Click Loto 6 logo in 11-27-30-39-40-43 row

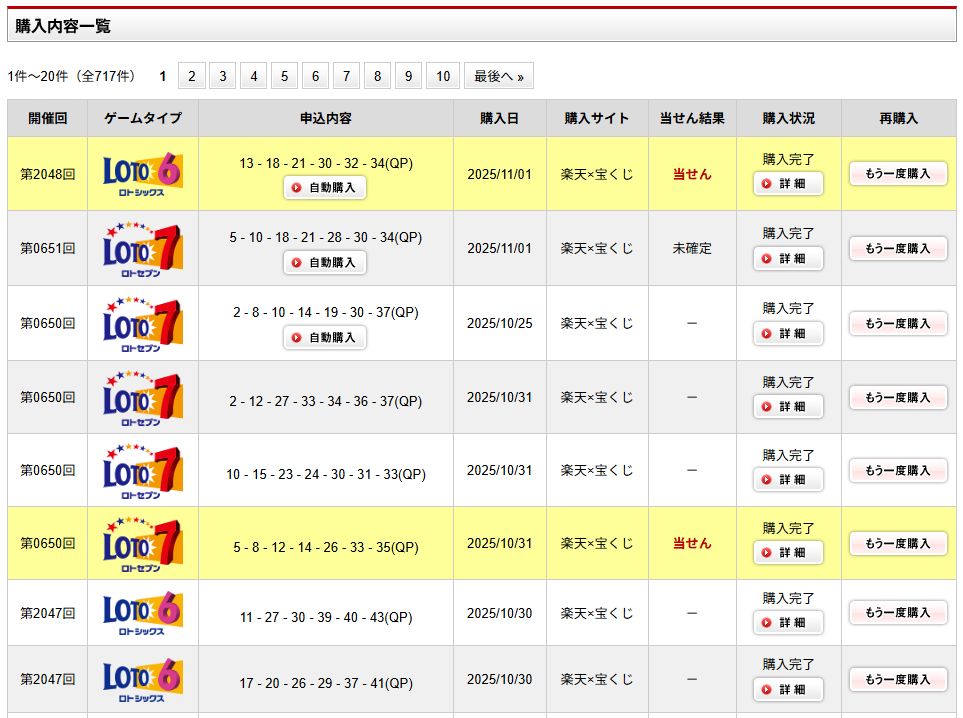click(143, 613)
